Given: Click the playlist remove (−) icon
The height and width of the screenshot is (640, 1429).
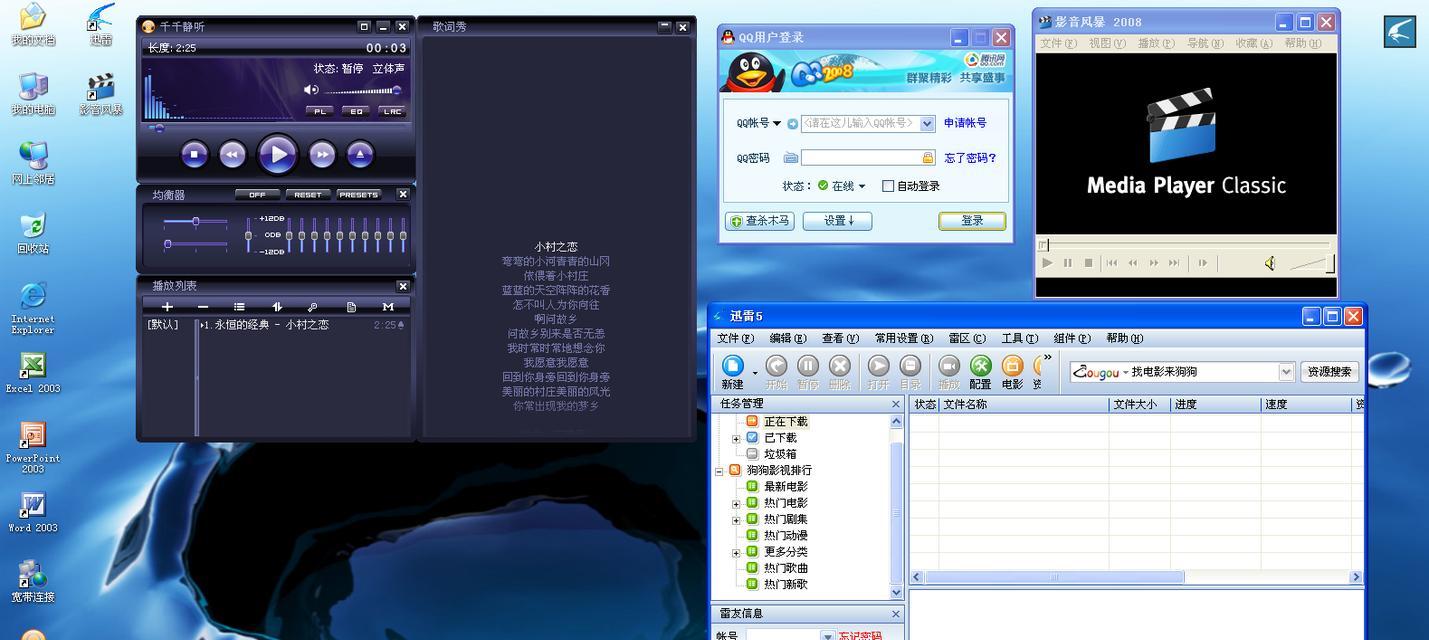Looking at the screenshot, I should [x=203, y=307].
